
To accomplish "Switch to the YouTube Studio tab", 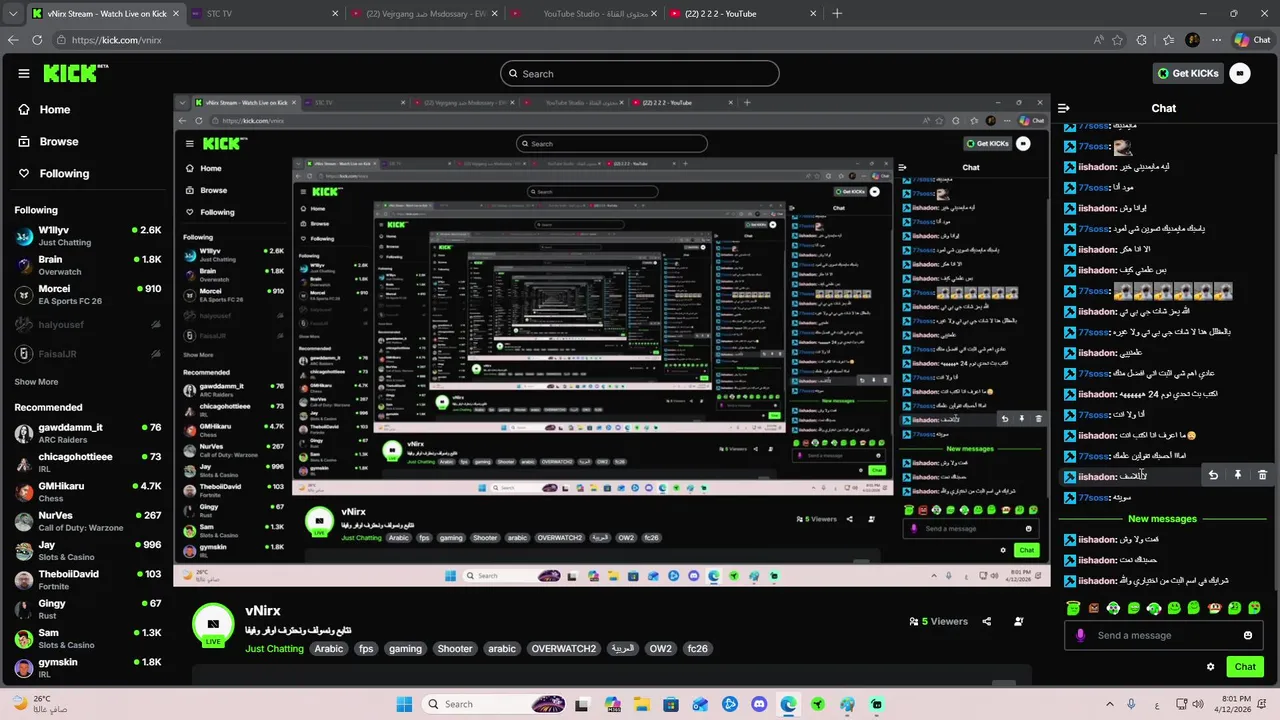I will (x=584, y=14).
